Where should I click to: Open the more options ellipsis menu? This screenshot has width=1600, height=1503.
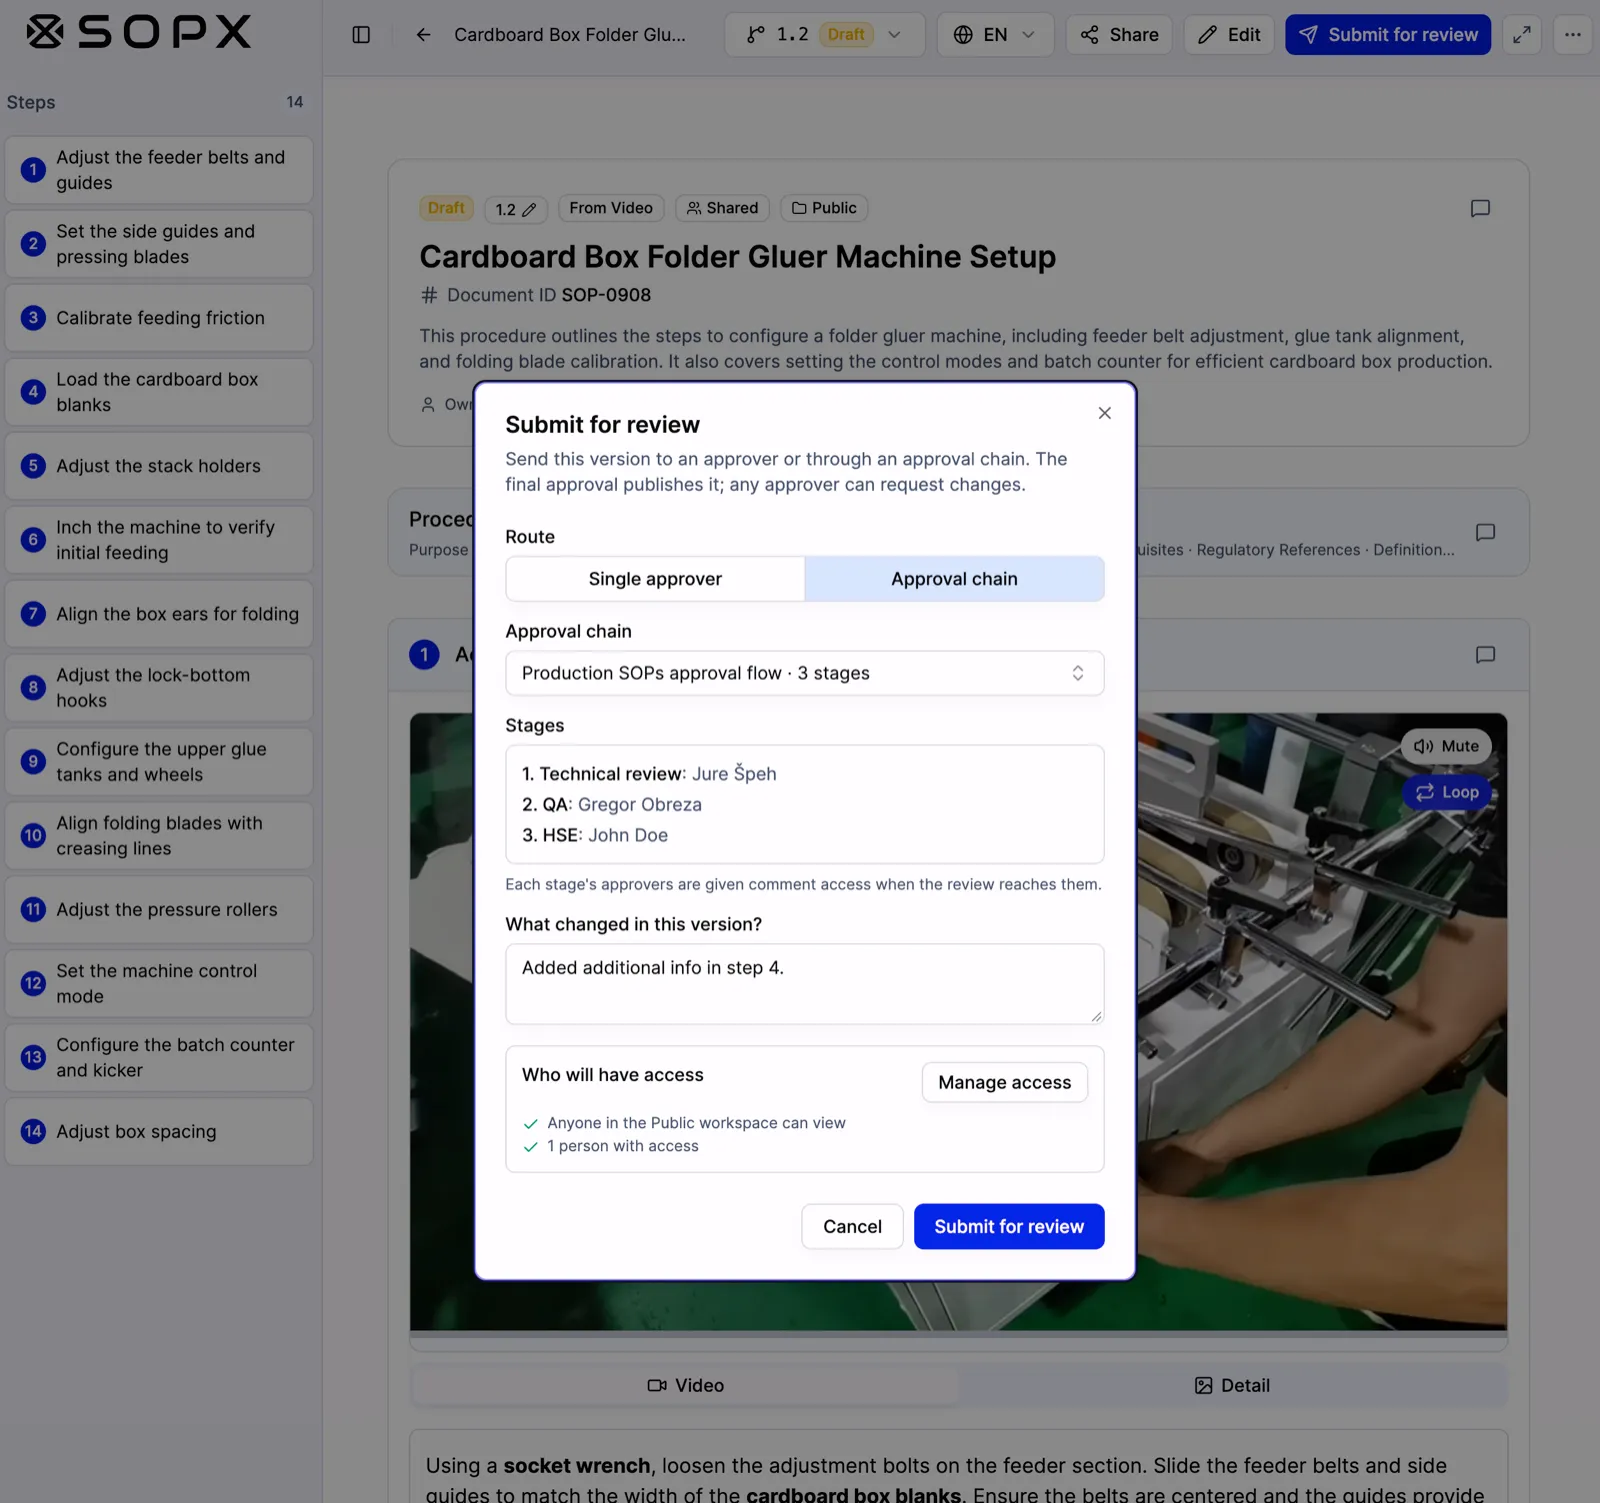tap(1572, 35)
